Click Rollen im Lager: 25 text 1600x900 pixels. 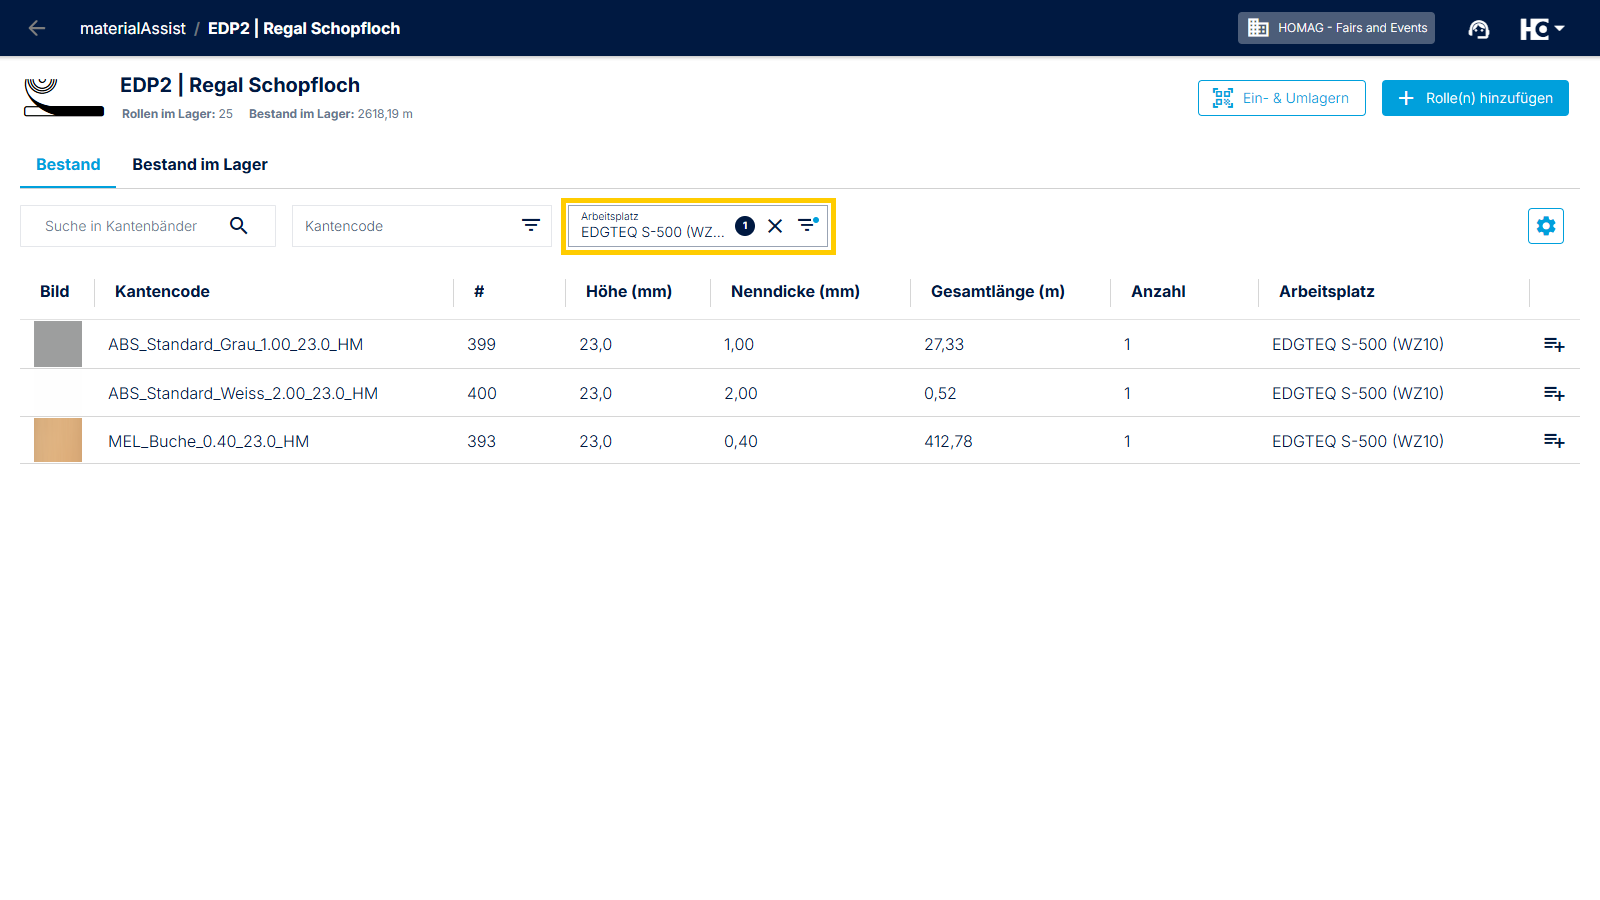pos(177,114)
